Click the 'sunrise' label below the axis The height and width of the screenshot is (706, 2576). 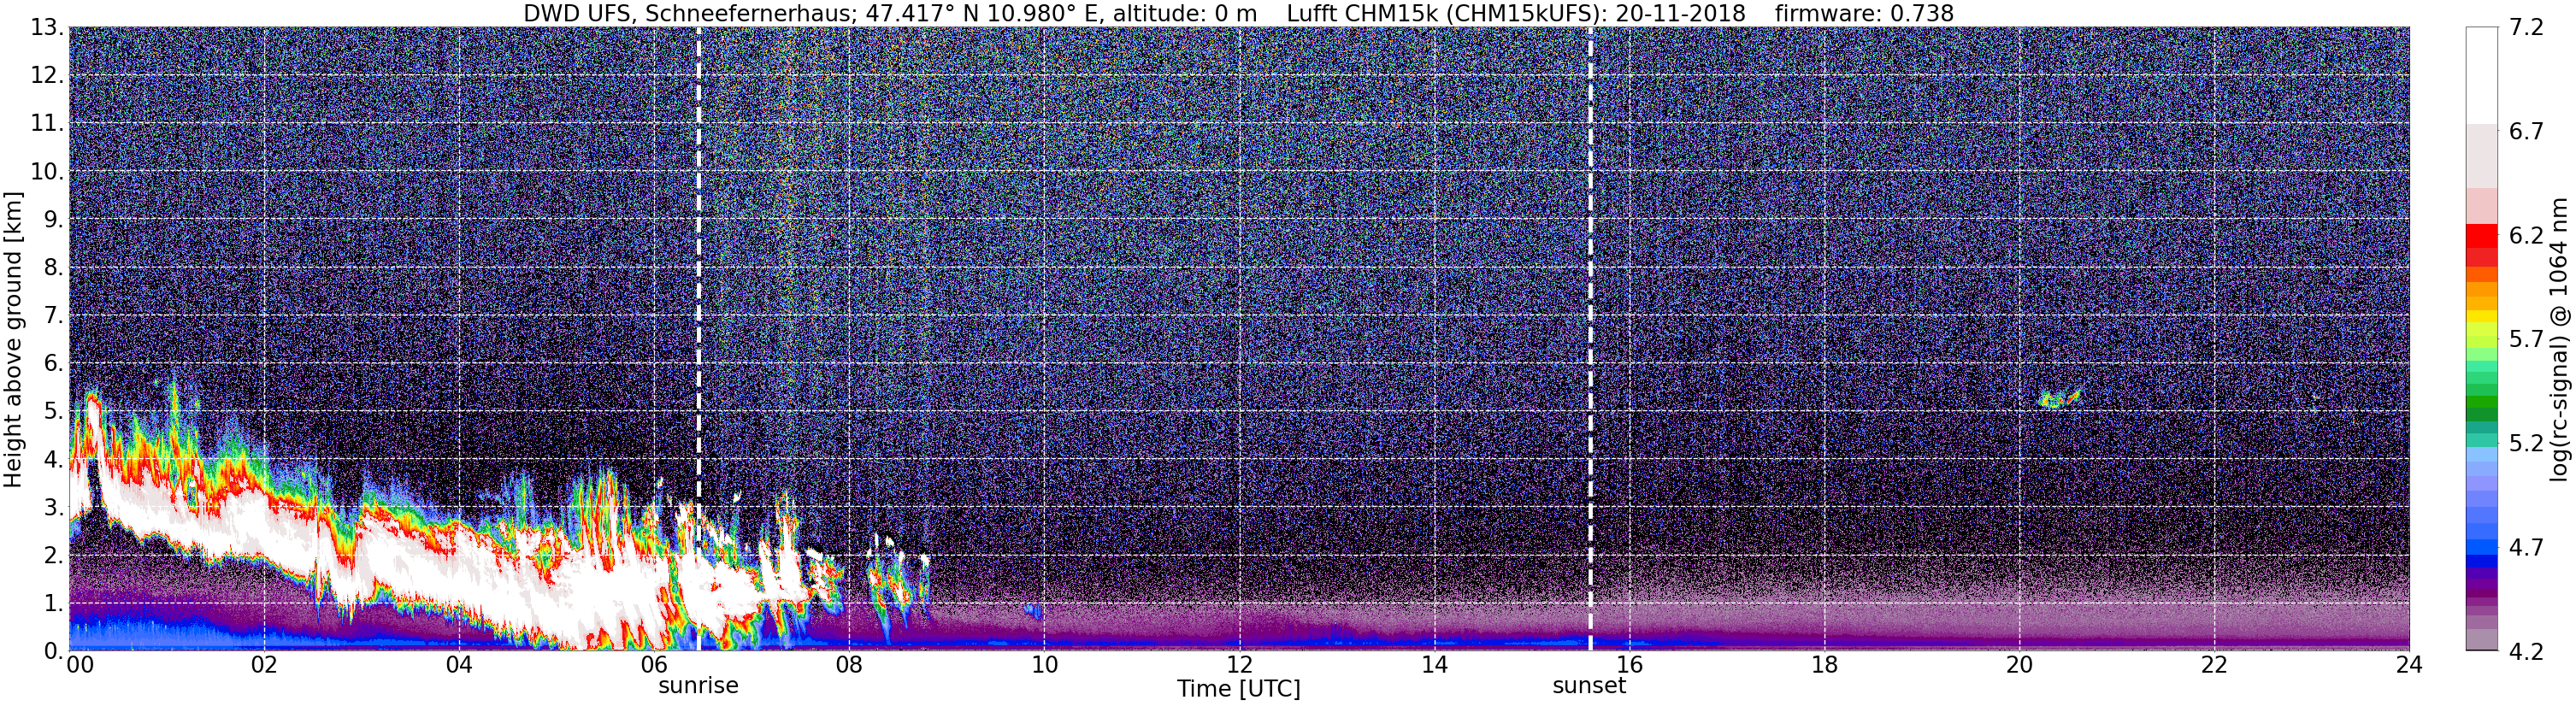coord(698,686)
